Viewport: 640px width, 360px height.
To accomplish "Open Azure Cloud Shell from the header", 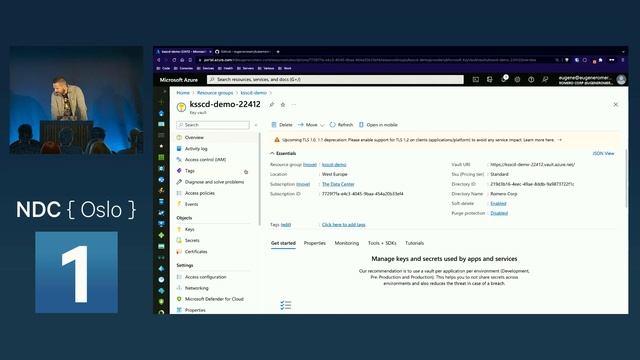I will (476, 80).
